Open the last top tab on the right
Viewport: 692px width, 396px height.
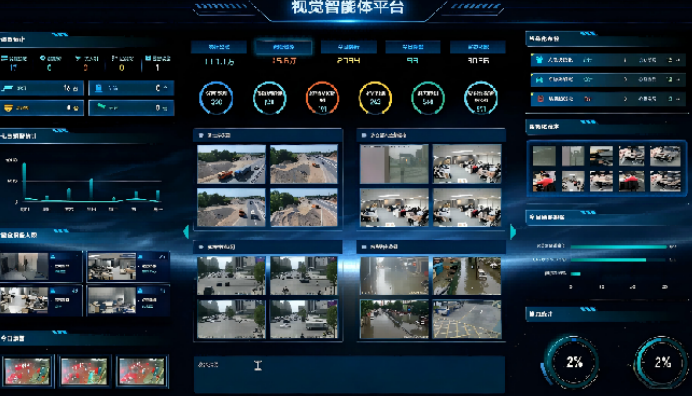pos(478,47)
